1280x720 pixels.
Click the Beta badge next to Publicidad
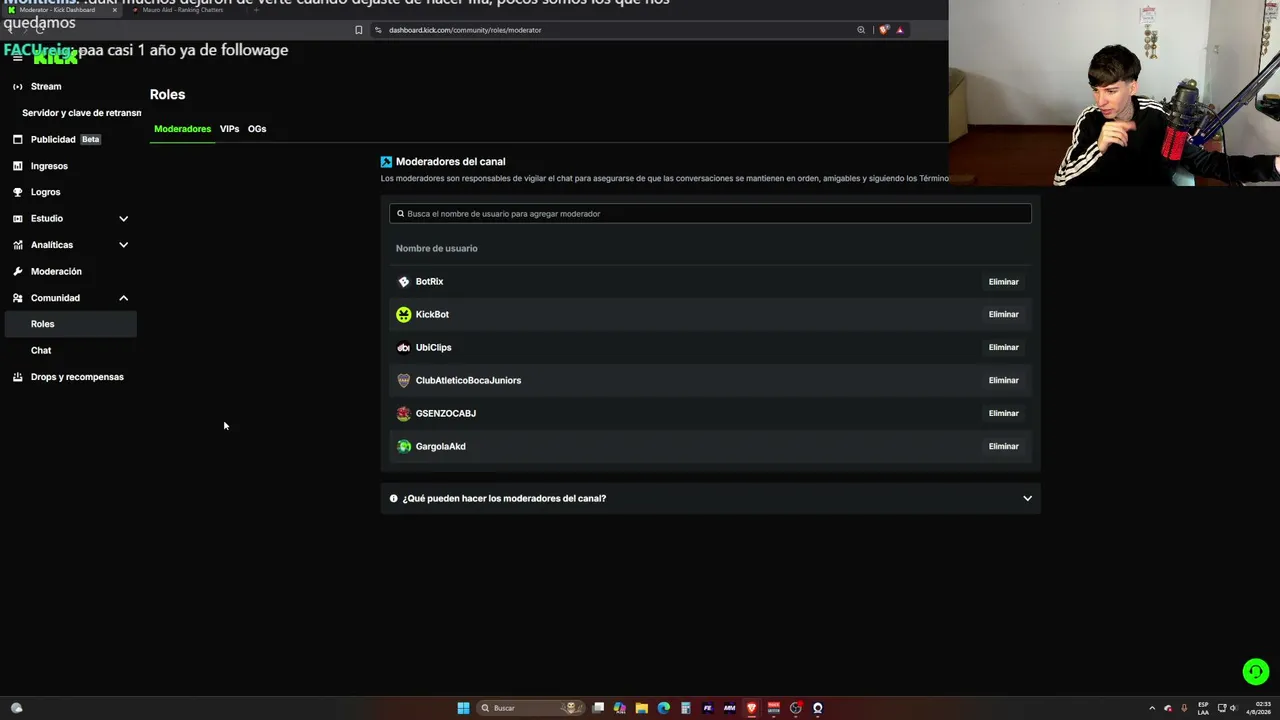91,140
